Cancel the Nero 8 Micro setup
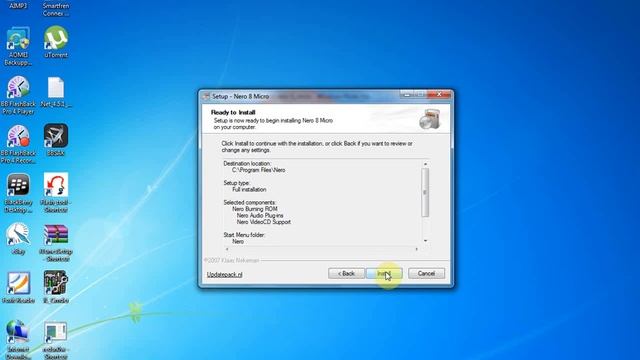This screenshot has width=640, height=360. (426, 273)
